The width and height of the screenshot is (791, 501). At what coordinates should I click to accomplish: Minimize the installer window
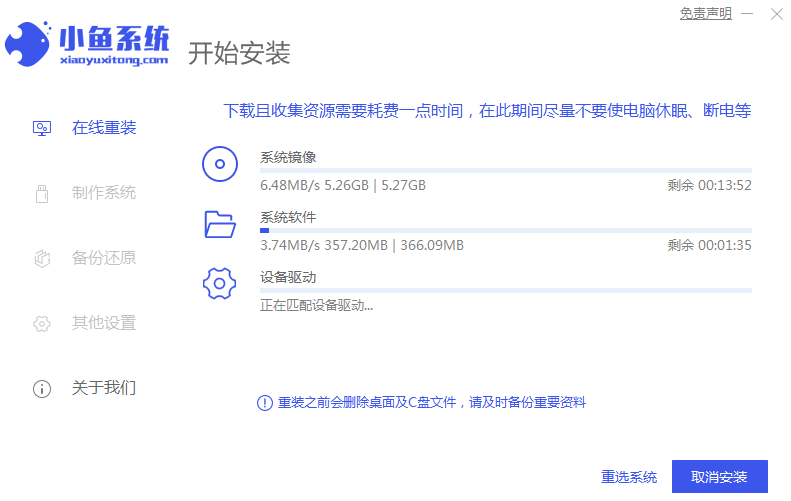748,14
